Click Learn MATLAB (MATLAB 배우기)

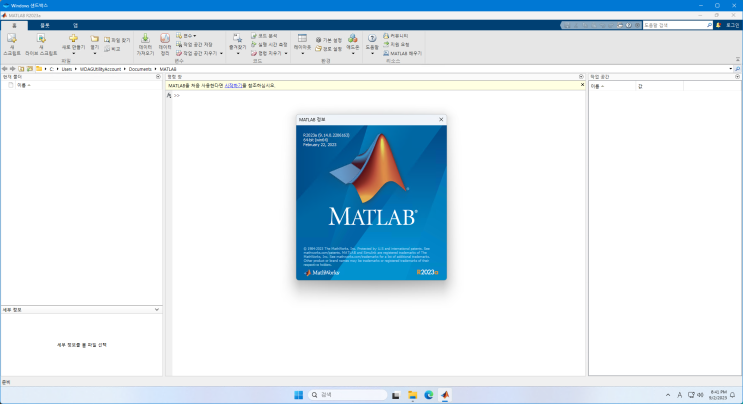tap(402, 54)
